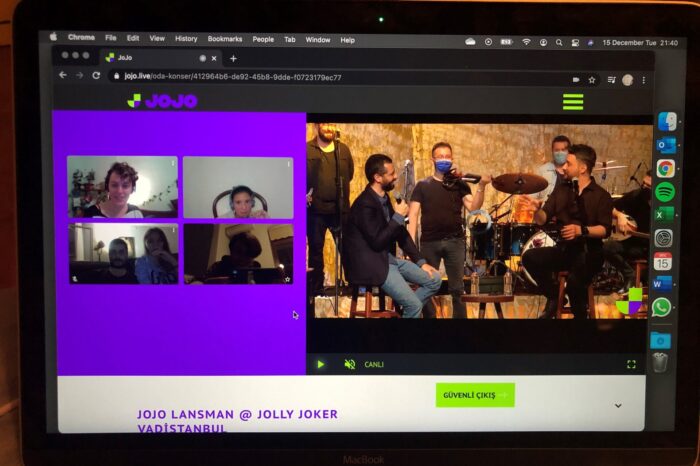
Task: Click the battery status icon
Action: click(x=506, y=42)
